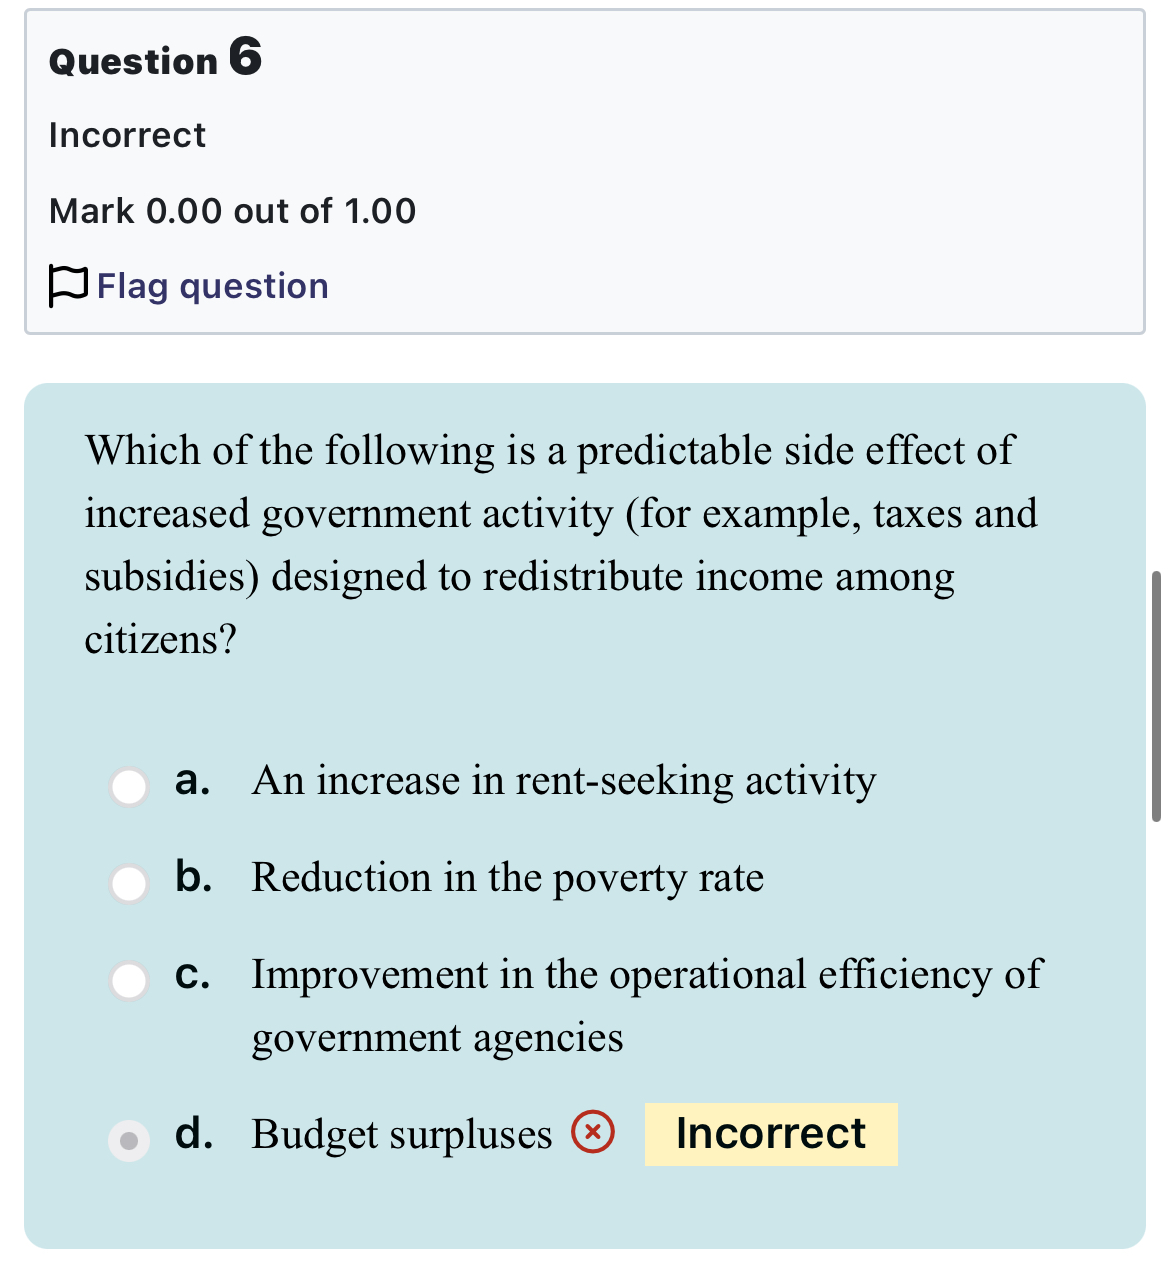Click the vertical scrollbar thumb on the right
This screenshot has width=1170, height=1278.
1156,696
